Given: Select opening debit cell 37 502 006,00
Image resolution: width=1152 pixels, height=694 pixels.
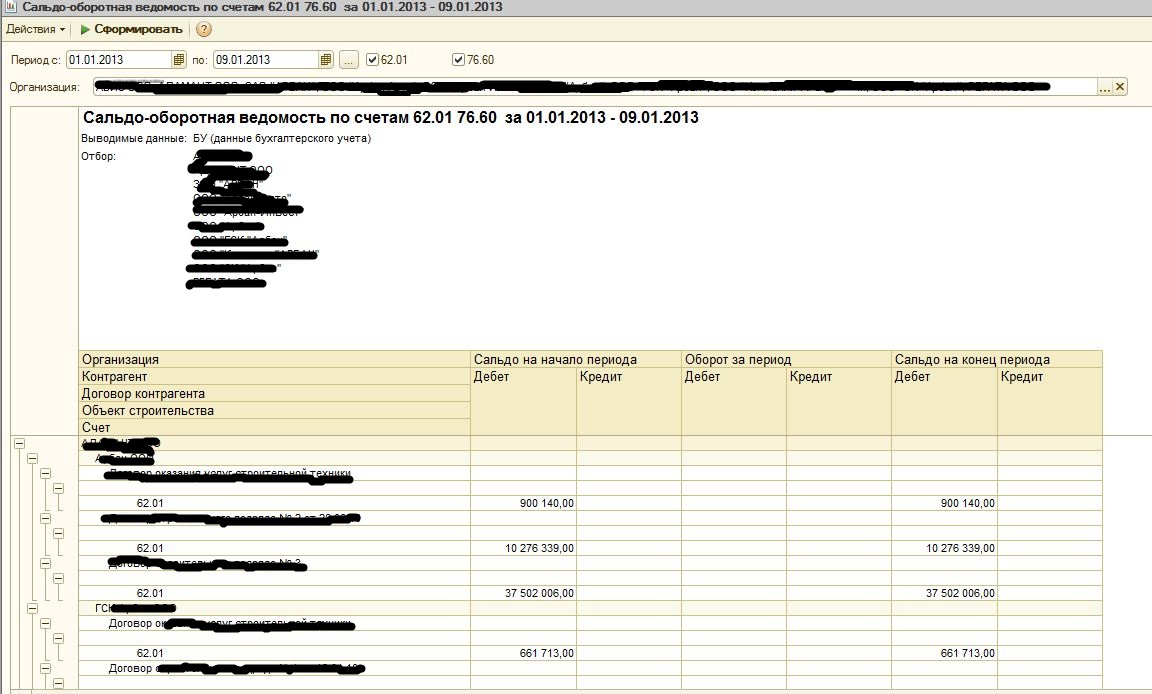Looking at the screenshot, I should [x=523, y=593].
